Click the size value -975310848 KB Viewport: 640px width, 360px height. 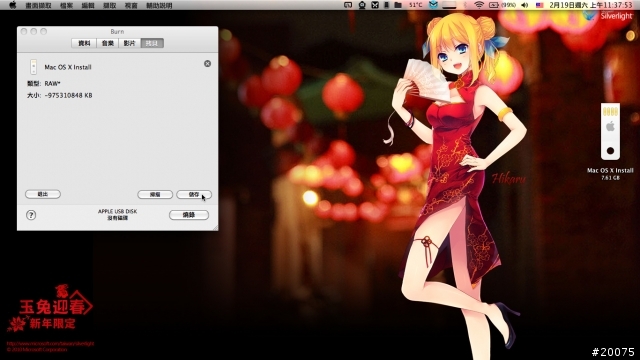click(69, 96)
